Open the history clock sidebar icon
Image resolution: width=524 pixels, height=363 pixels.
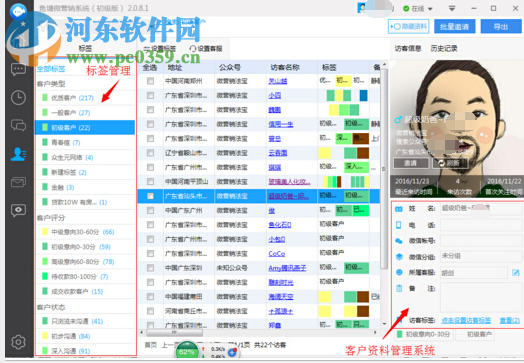point(18,98)
